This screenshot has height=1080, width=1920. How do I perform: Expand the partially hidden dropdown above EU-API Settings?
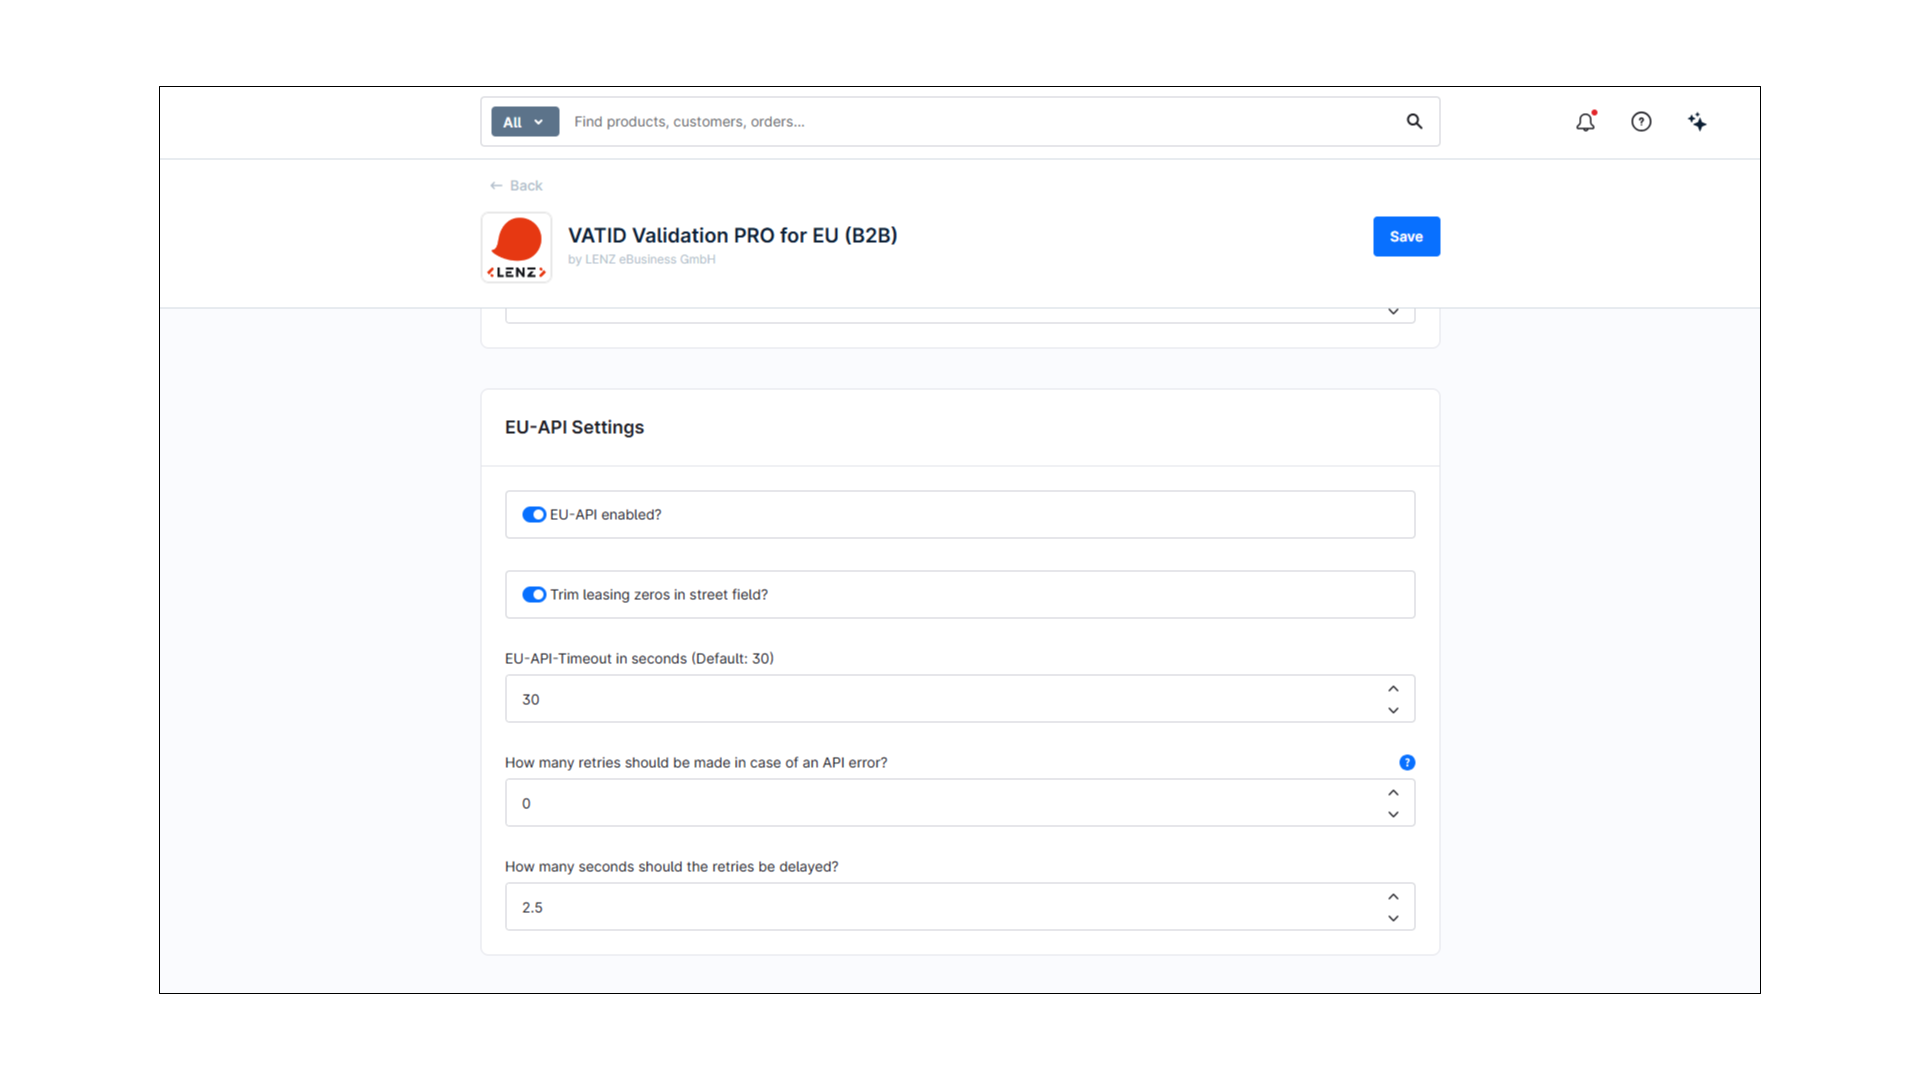pos(1393,312)
